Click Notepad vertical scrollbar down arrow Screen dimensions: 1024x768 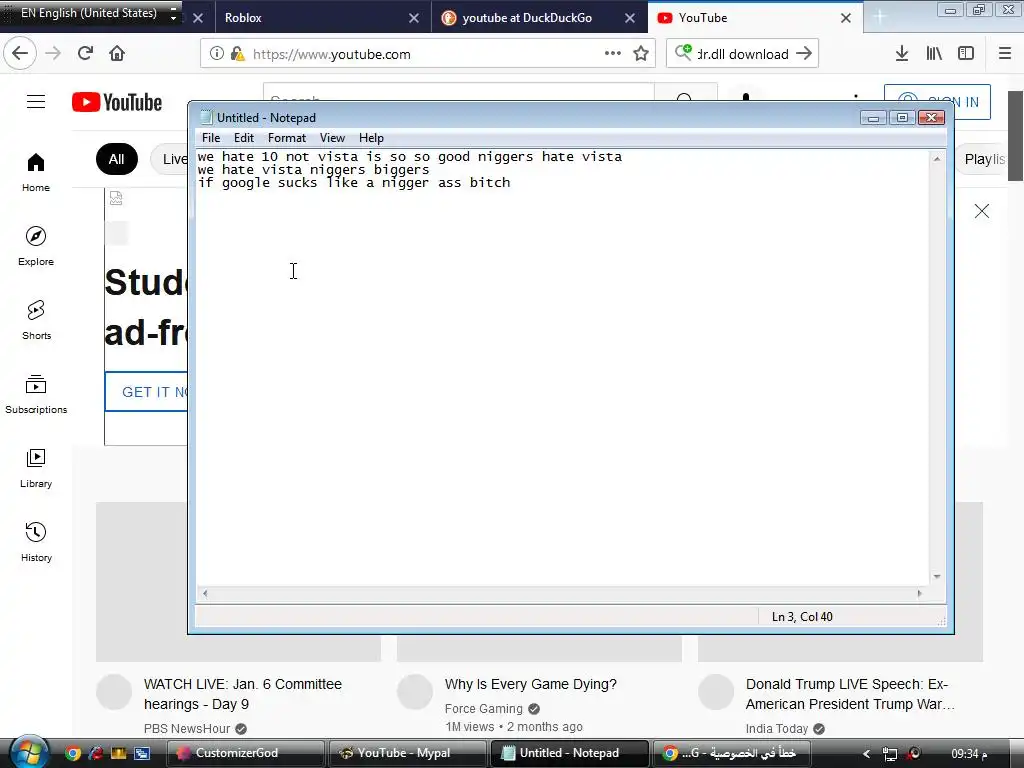936,577
